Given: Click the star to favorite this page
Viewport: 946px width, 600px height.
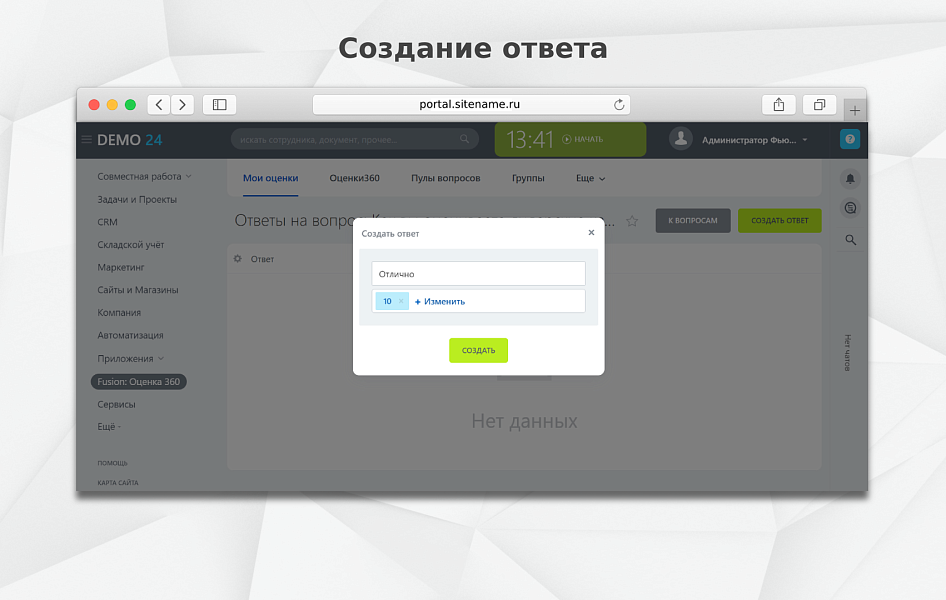Looking at the screenshot, I should click(632, 220).
